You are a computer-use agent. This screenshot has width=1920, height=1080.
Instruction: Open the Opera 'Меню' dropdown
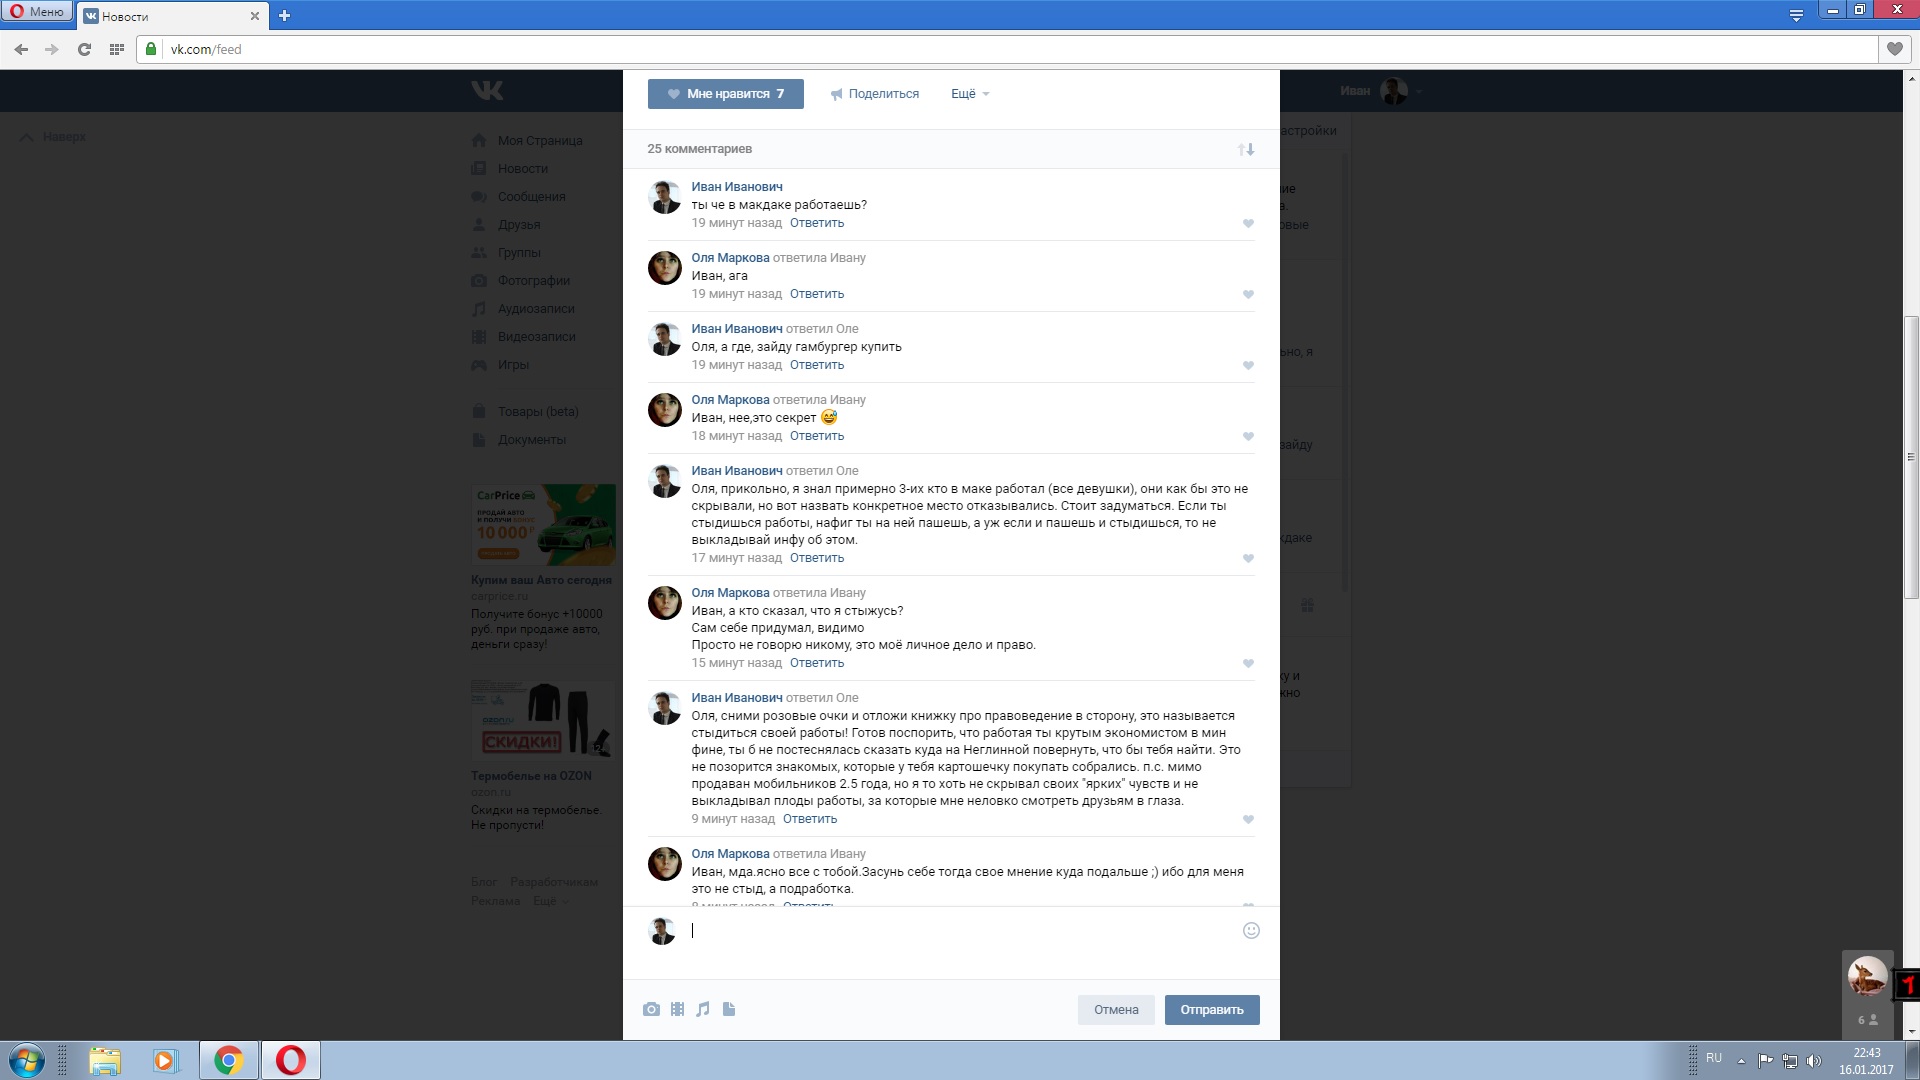pyautogui.click(x=38, y=12)
